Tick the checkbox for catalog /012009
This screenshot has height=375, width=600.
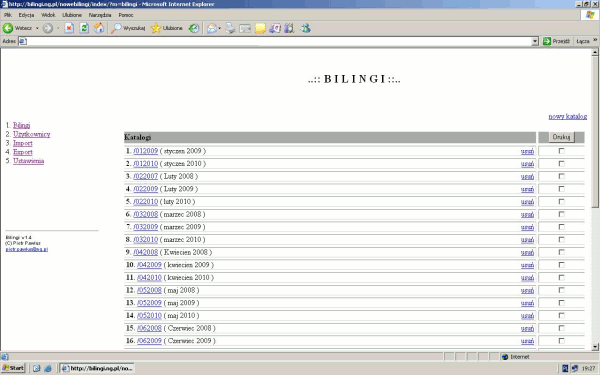[x=561, y=151]
